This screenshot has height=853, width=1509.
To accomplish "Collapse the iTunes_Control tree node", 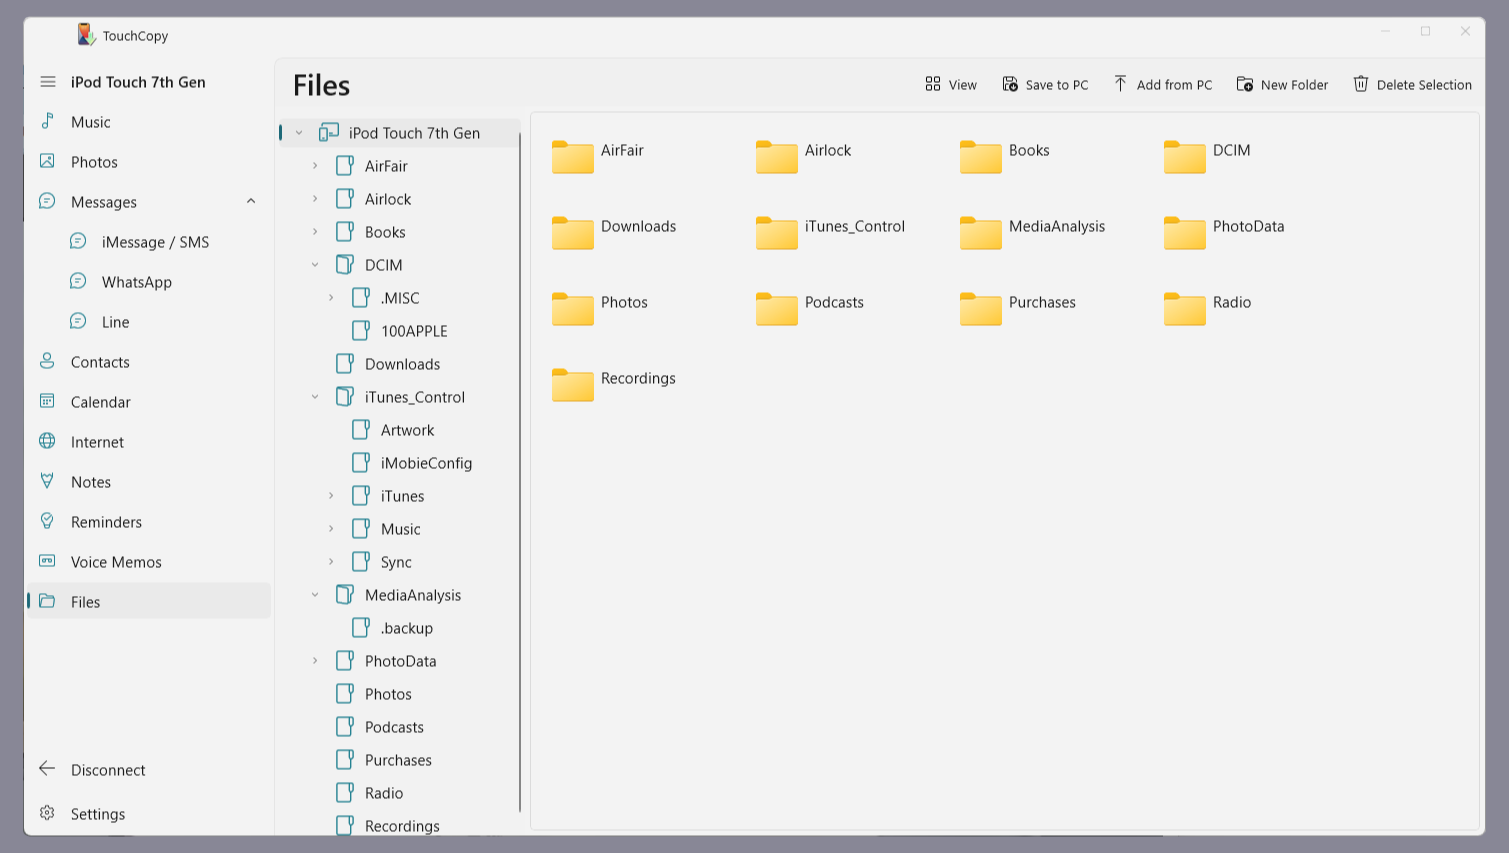I will (x=315, y=397).
